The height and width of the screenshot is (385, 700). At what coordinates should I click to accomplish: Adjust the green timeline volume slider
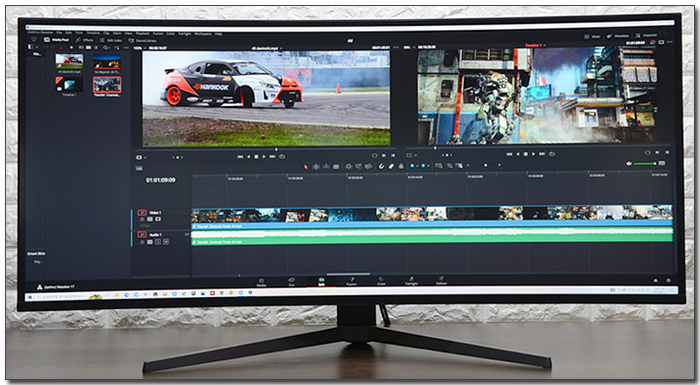(645, 163)
